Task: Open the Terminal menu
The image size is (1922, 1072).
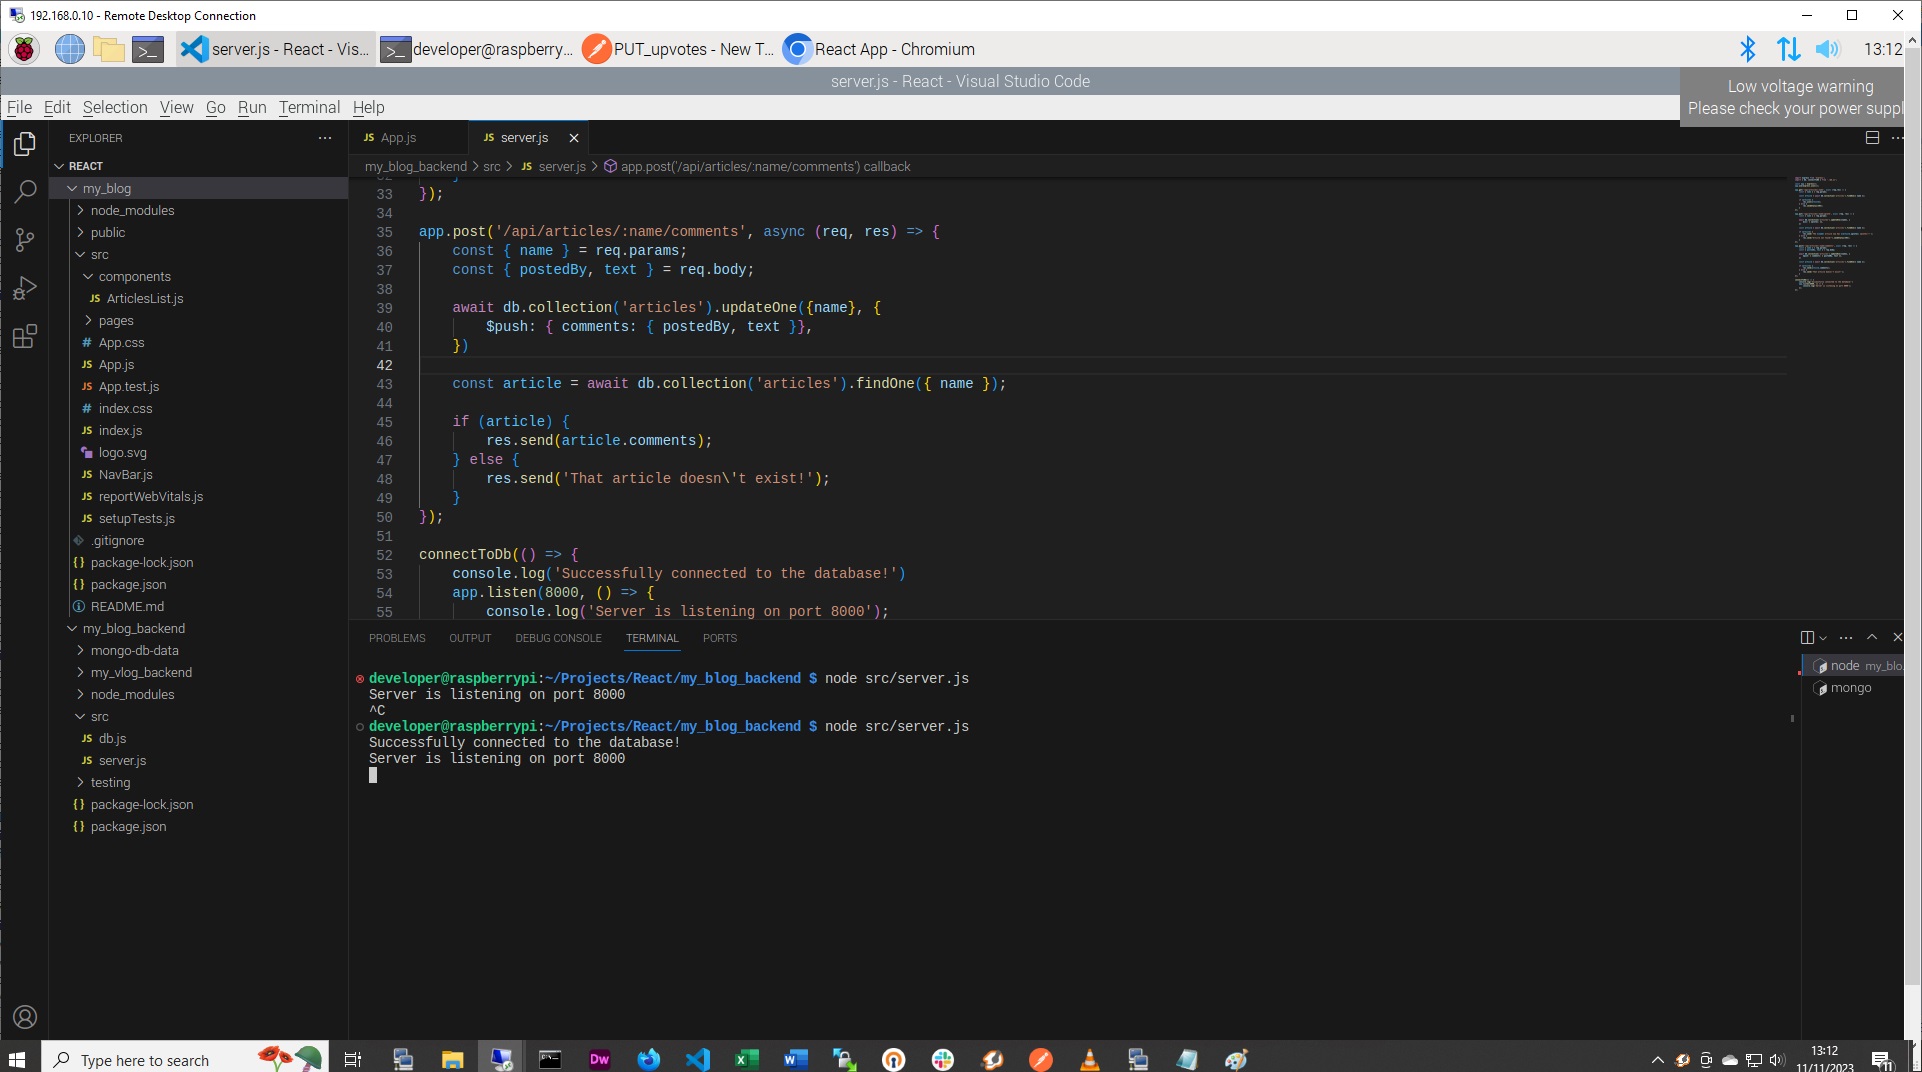Action: pos(309,107)
